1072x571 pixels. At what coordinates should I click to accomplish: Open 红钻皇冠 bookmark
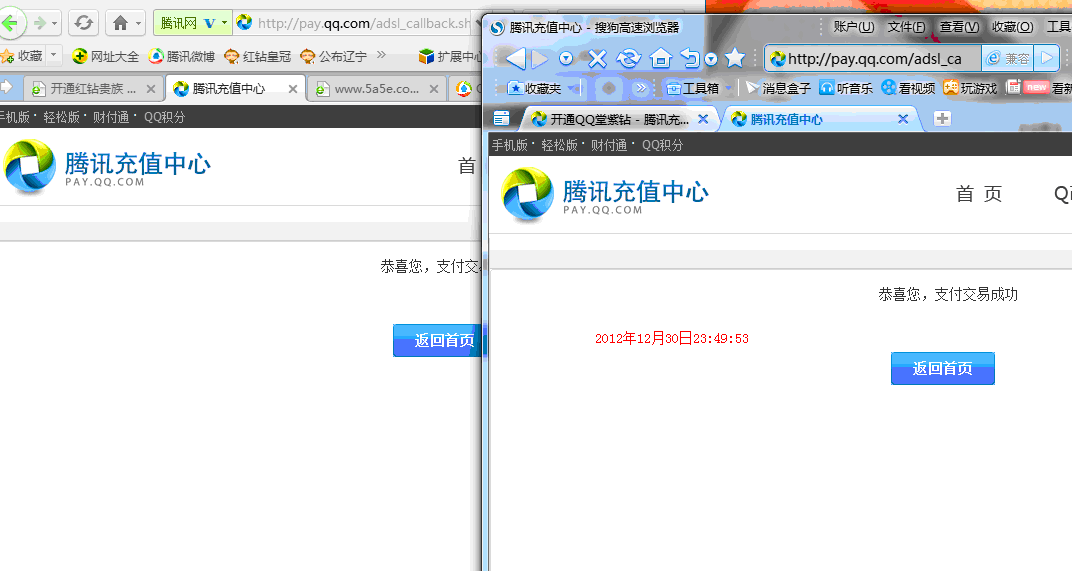258,56
